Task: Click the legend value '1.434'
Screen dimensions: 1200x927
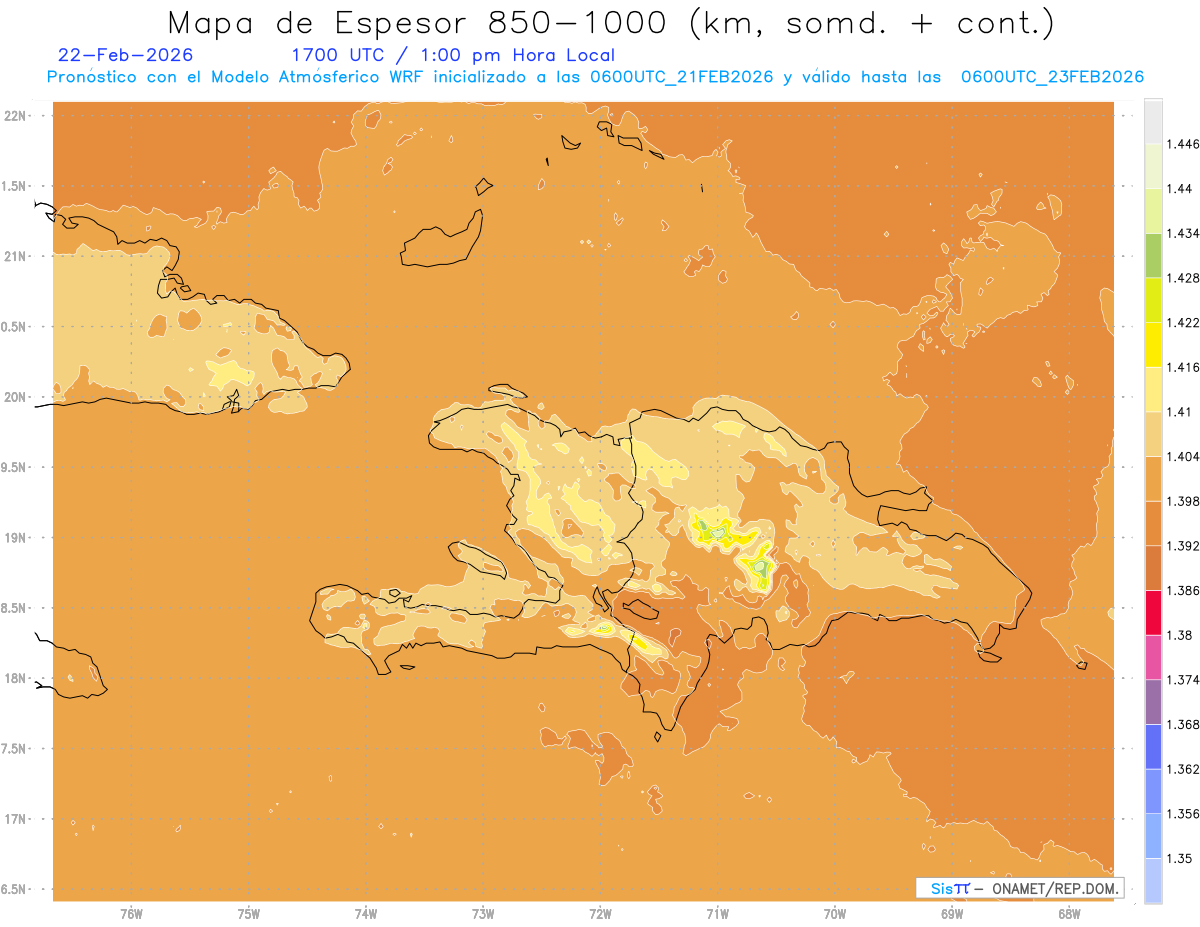Action: point(1183,233)
